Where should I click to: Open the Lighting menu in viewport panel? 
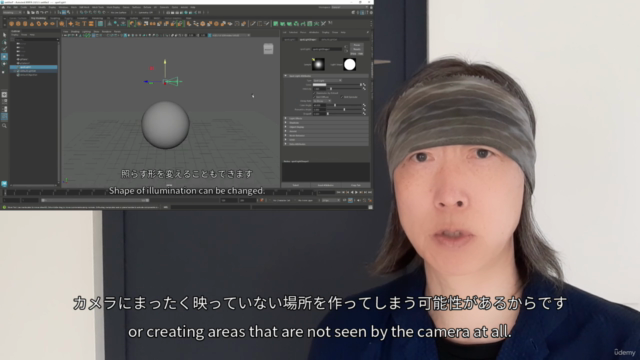(x=87, y=31)
